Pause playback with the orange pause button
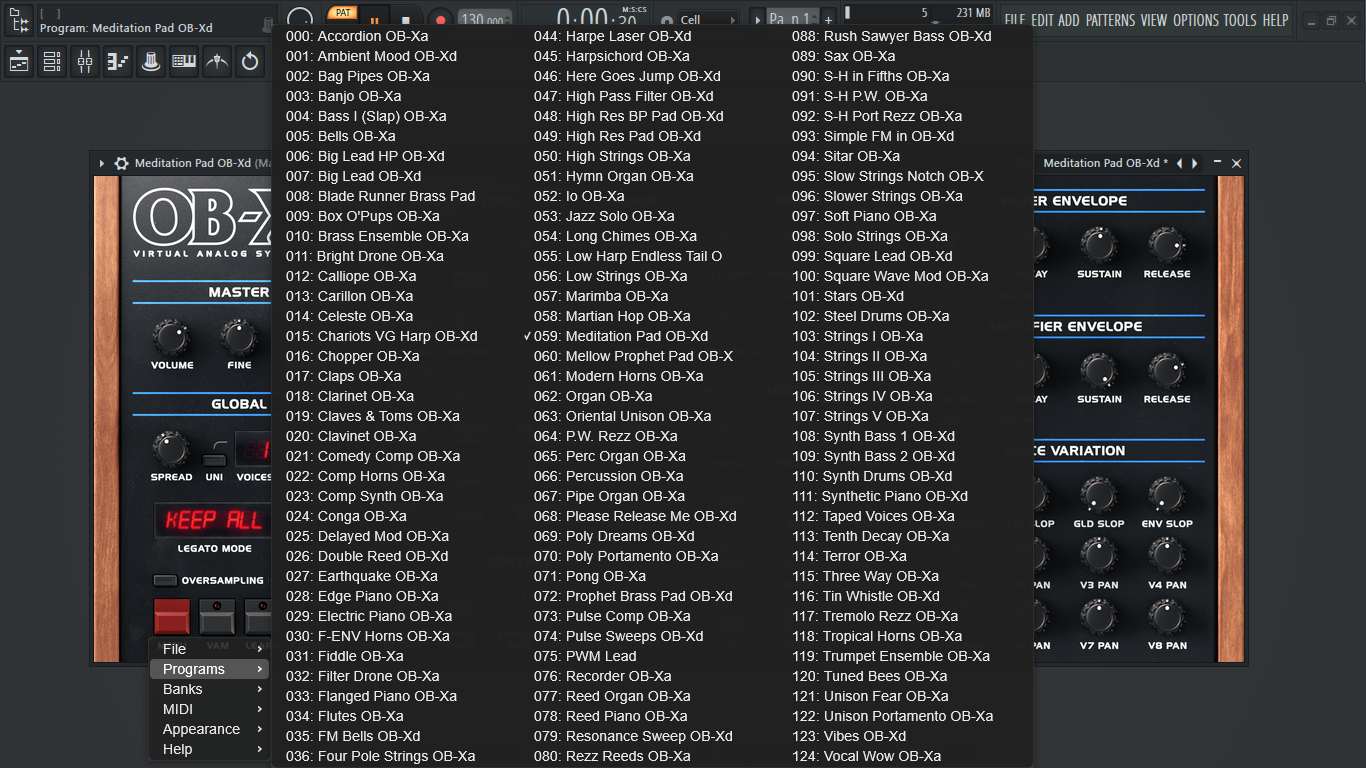 [x=374, y=19]
